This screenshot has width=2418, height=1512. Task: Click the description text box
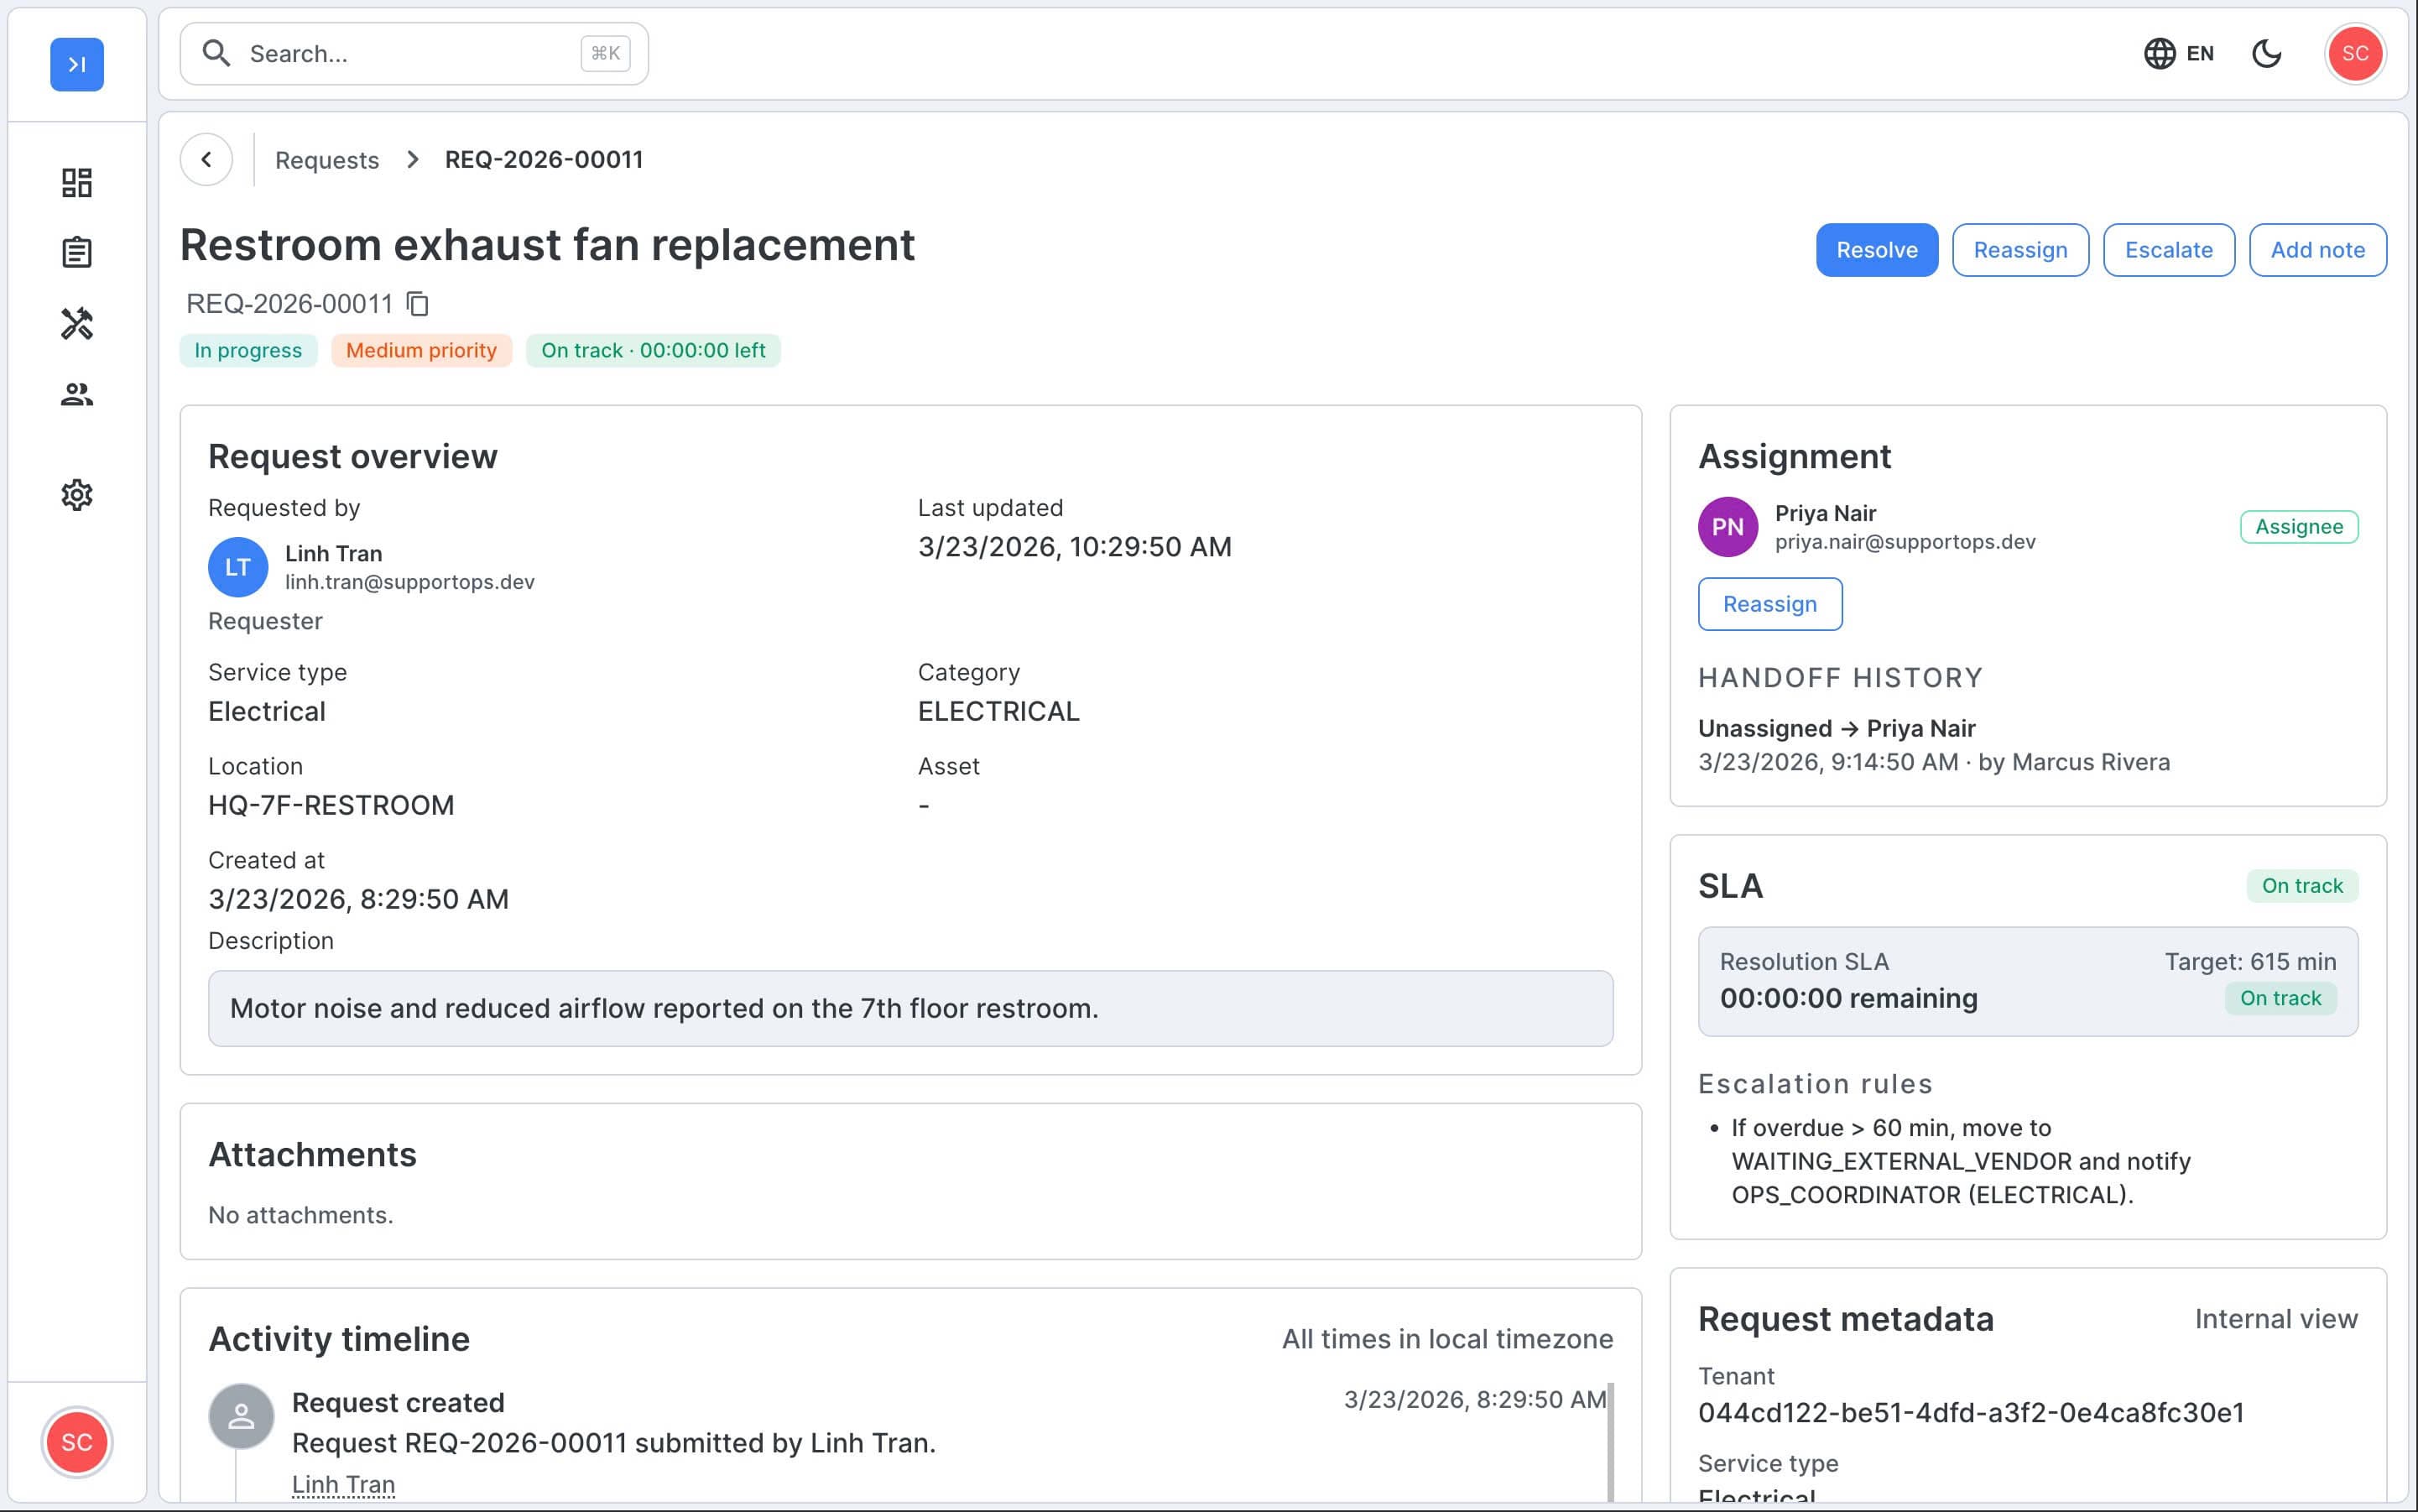point(910,1008)
